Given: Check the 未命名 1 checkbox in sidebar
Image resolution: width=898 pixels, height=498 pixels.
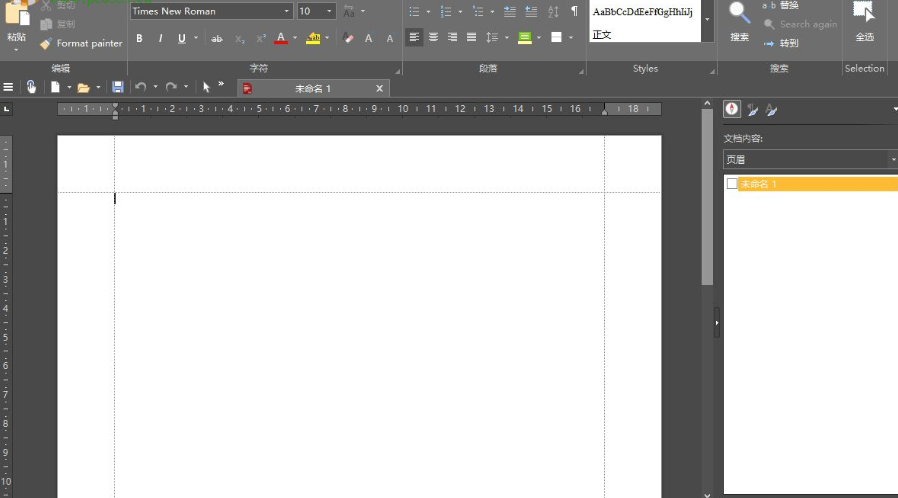Looking at the screenshot, I should [x=732, y=184].
